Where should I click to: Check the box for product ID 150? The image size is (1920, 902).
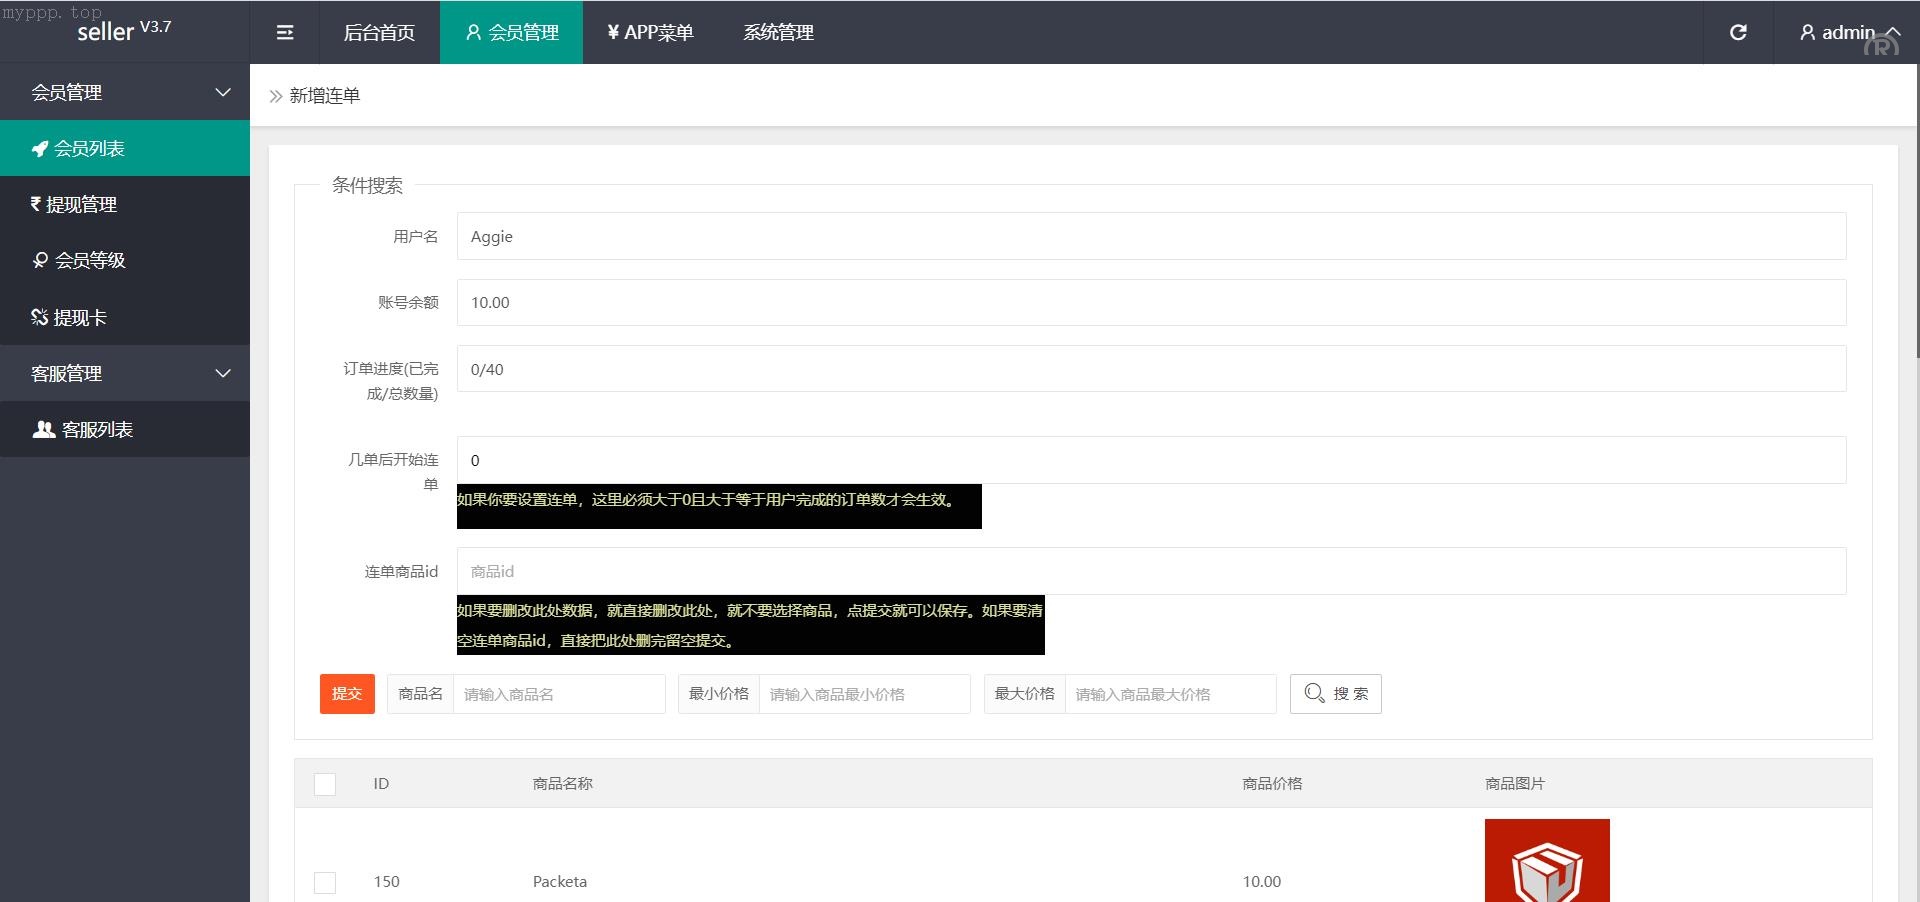[325, 882]
